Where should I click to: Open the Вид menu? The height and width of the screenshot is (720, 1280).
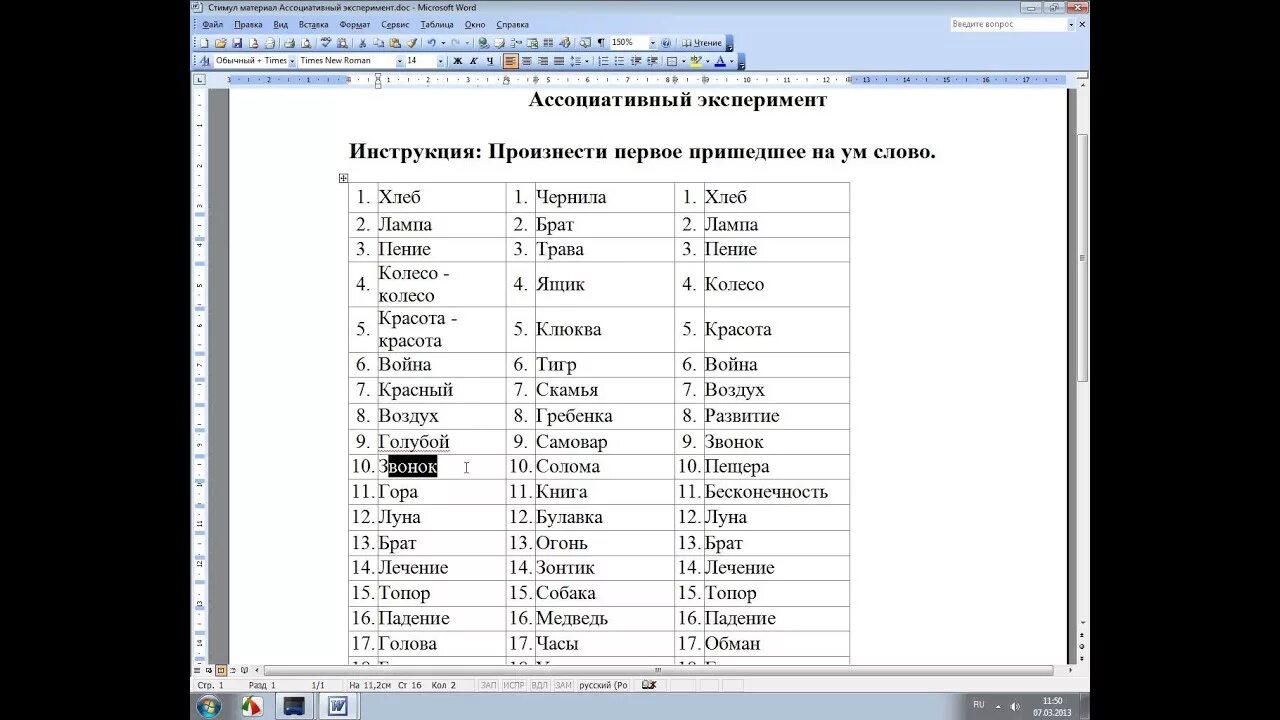tap(281, 24)
